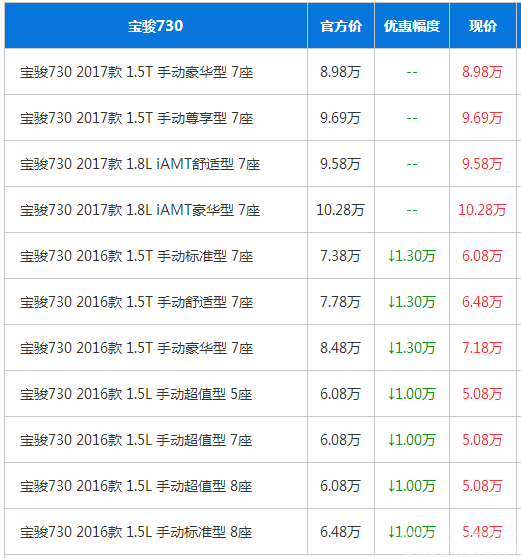Click discount dashes in 手动尊享型 row
521x558 pixels.
[412, 118]
